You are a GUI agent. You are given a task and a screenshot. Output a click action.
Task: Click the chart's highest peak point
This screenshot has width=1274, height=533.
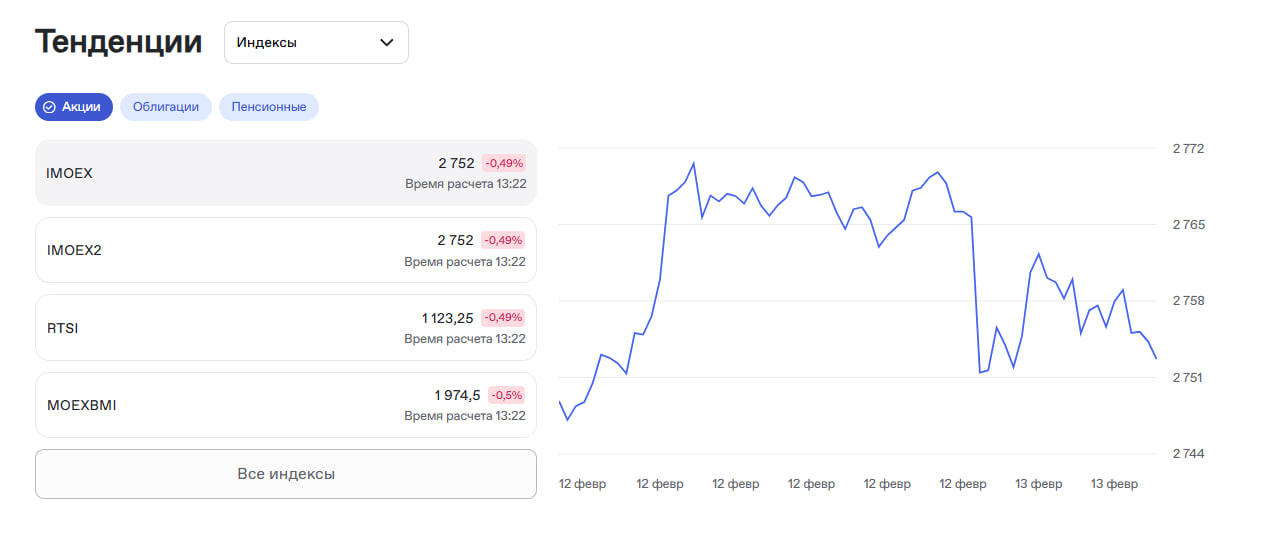pos(693,163)
